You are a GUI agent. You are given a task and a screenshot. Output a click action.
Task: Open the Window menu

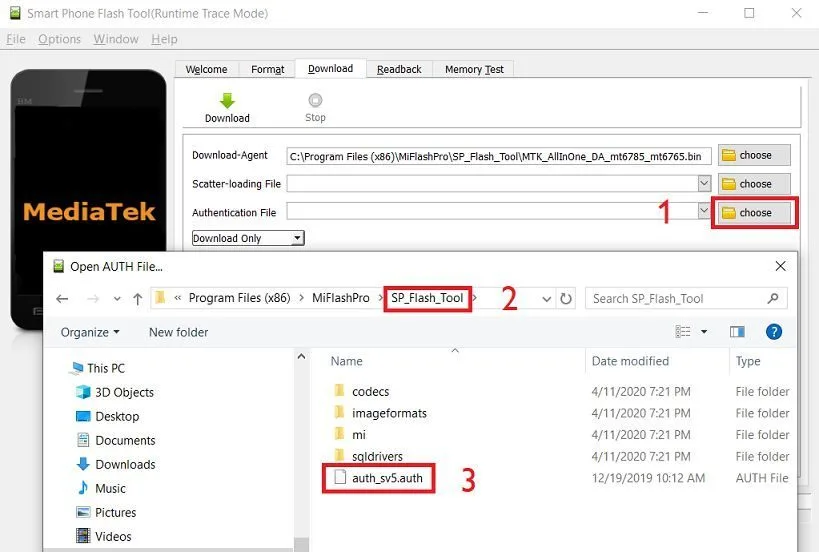(116, 39)
